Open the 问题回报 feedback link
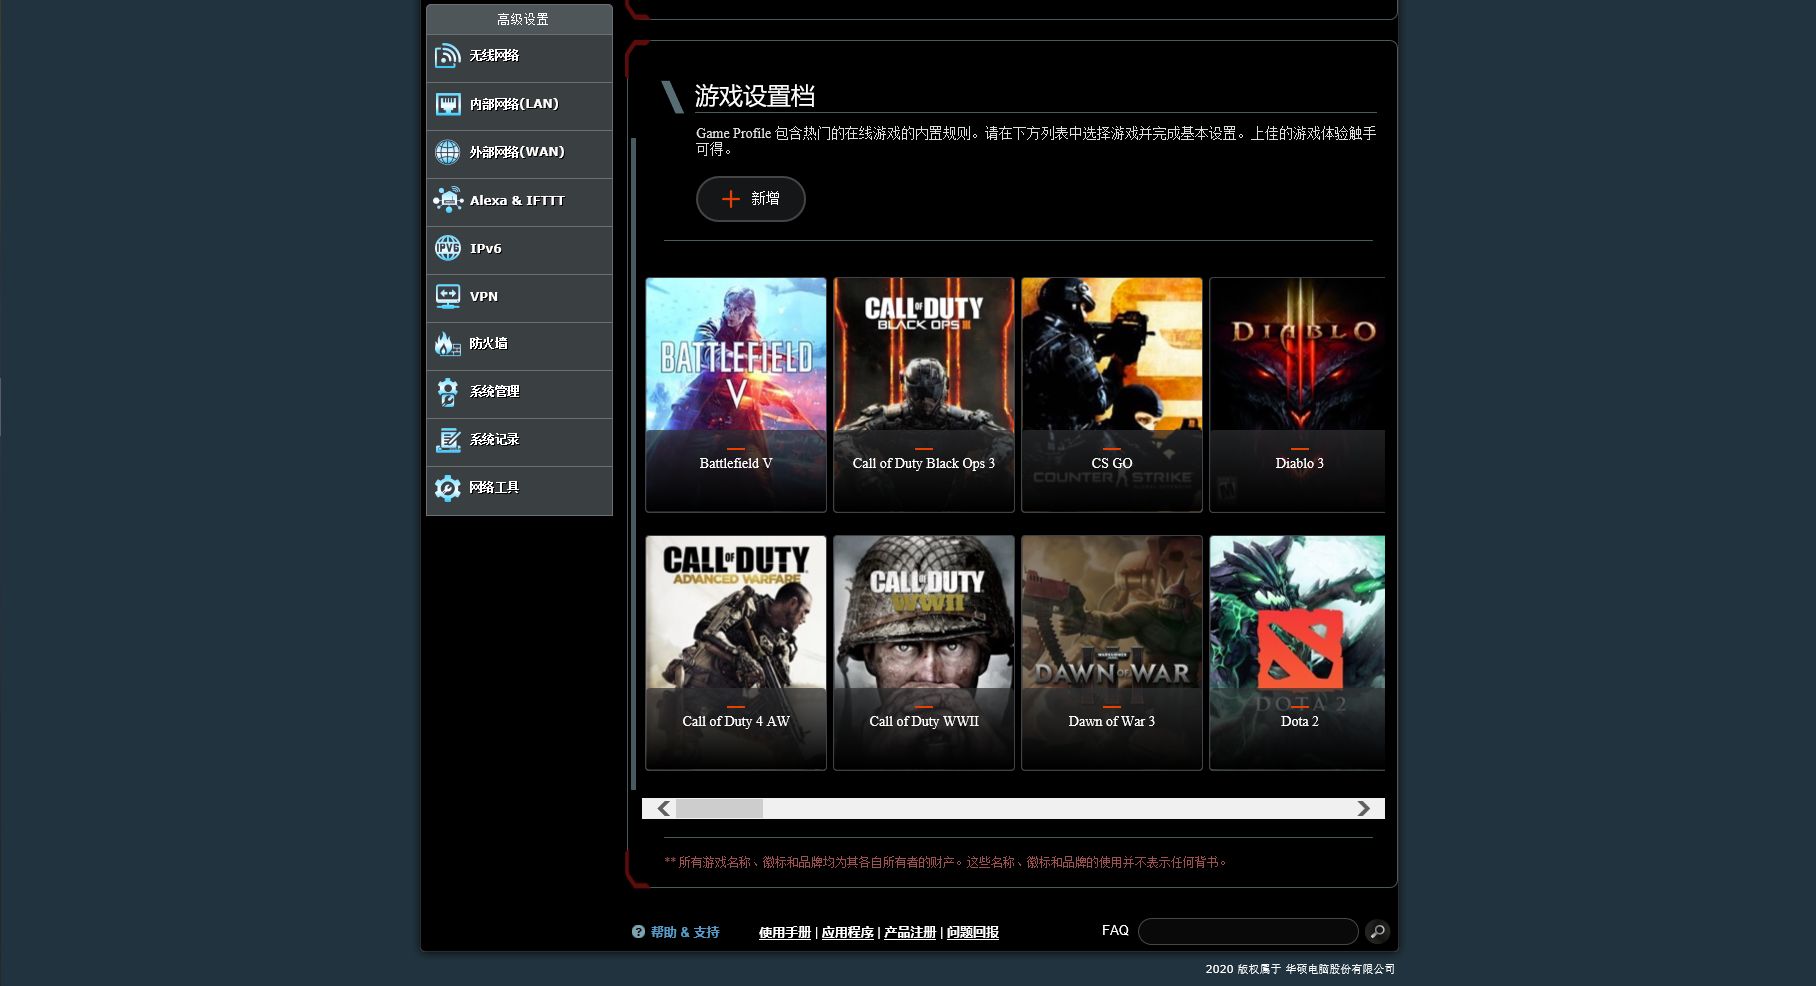Image resolution: width=1816 pixels, height=986 pixels. 972,933
